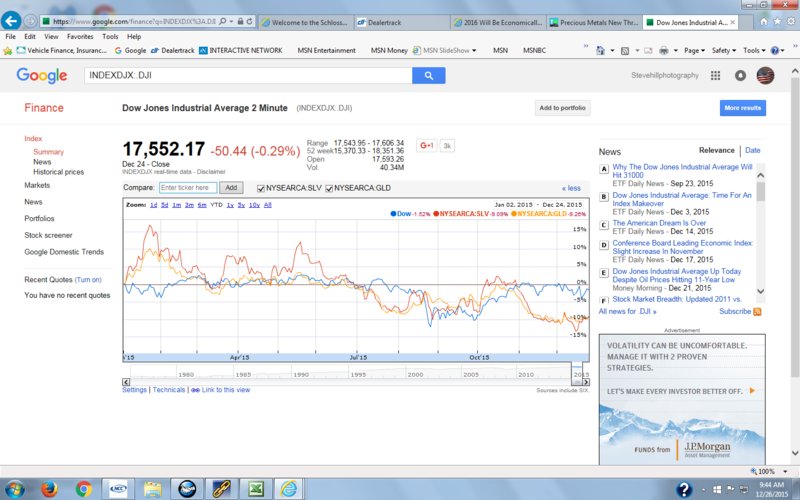Click the IE favorites star at top right

777,21
